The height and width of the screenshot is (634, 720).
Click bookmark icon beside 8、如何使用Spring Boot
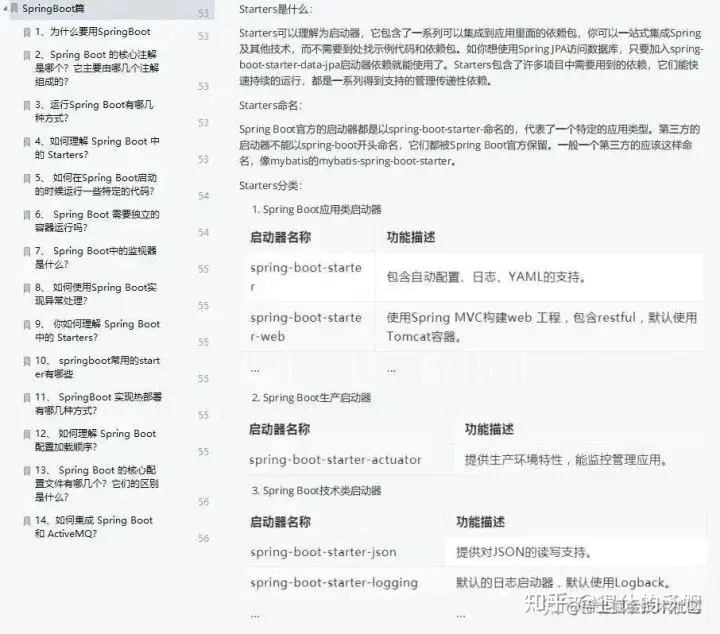(x=27, y=288)
